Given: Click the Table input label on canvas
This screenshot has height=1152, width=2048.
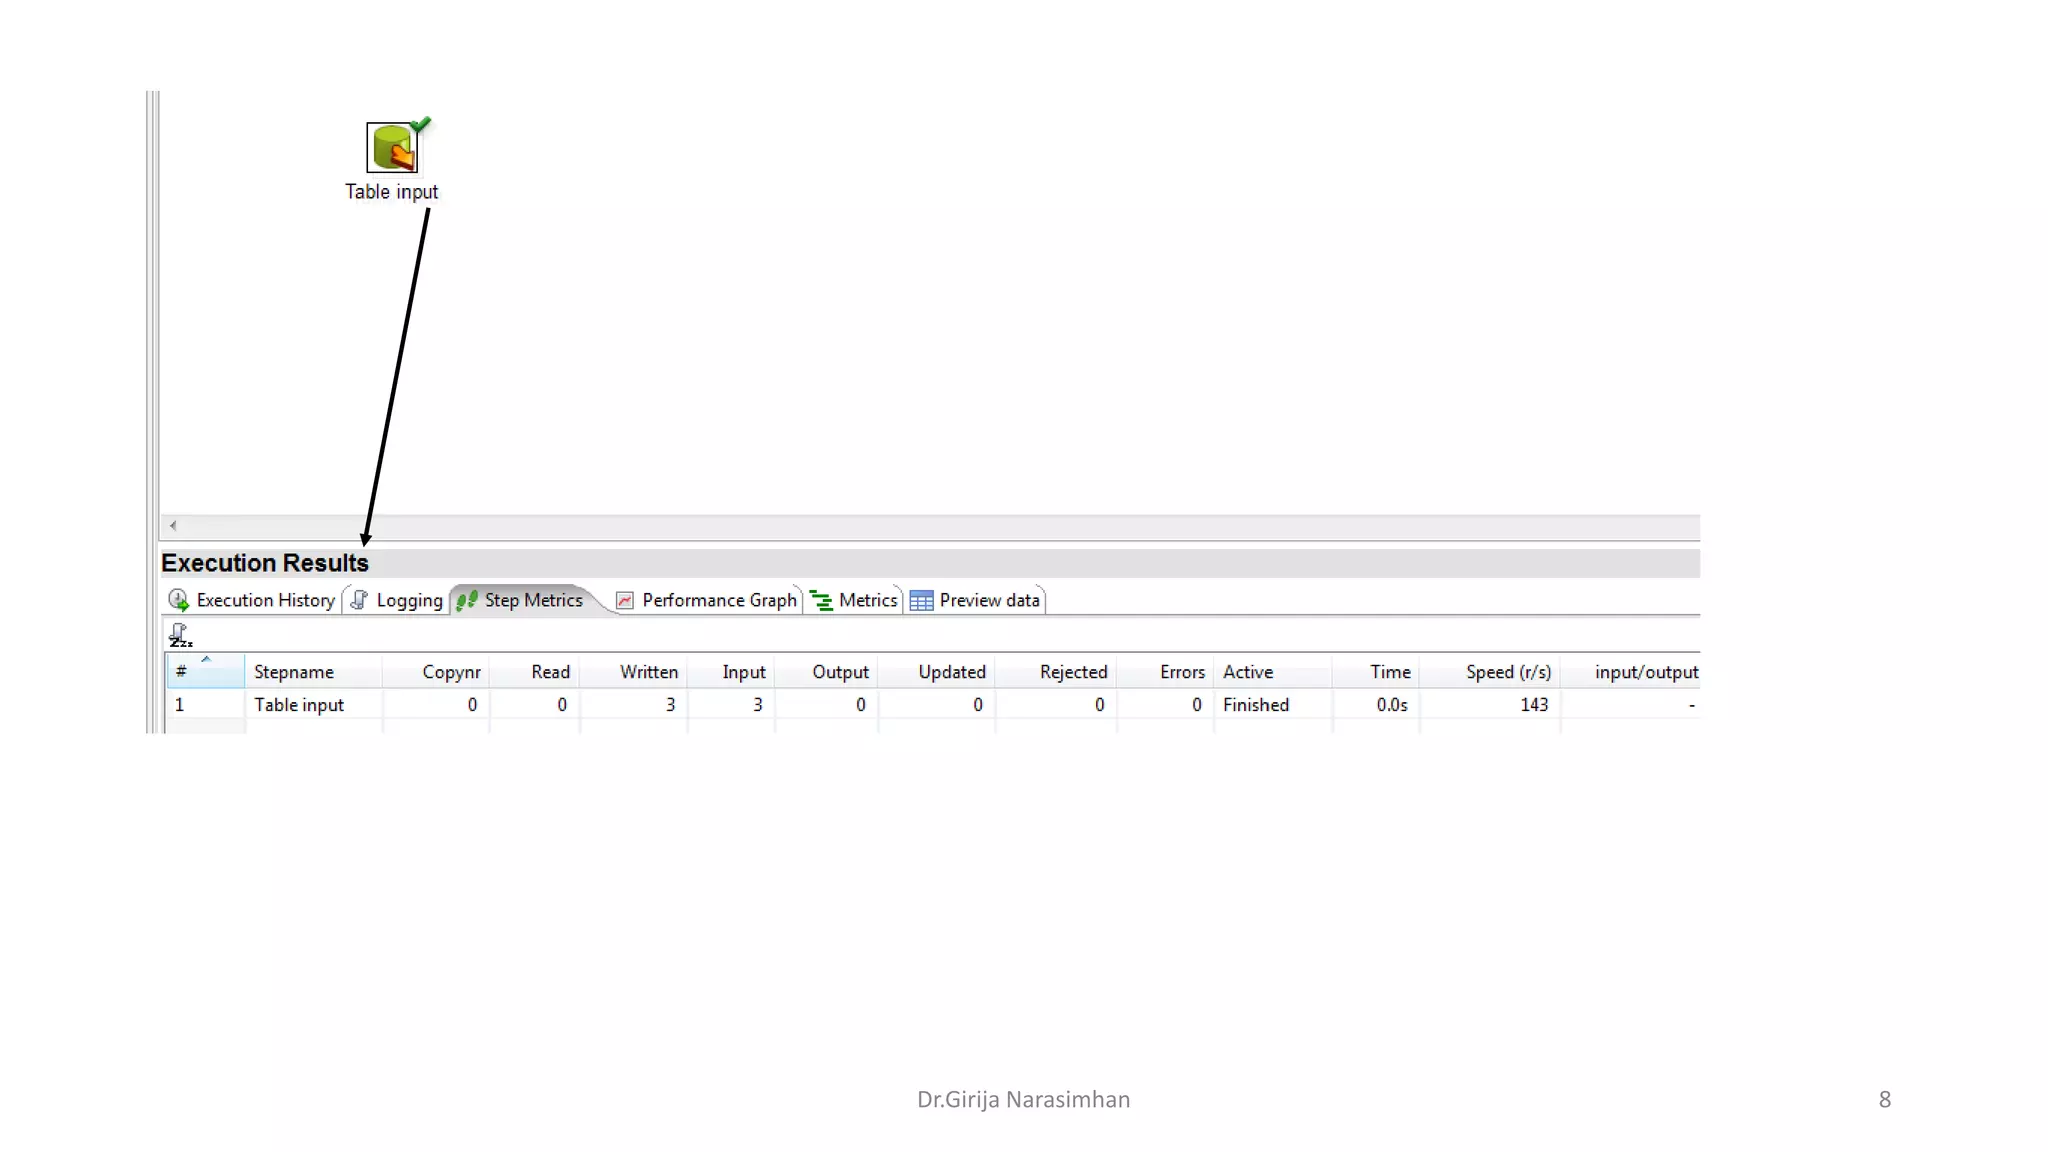Looking at the screenshot, I should pyautogui.click(x=392, y=192).
